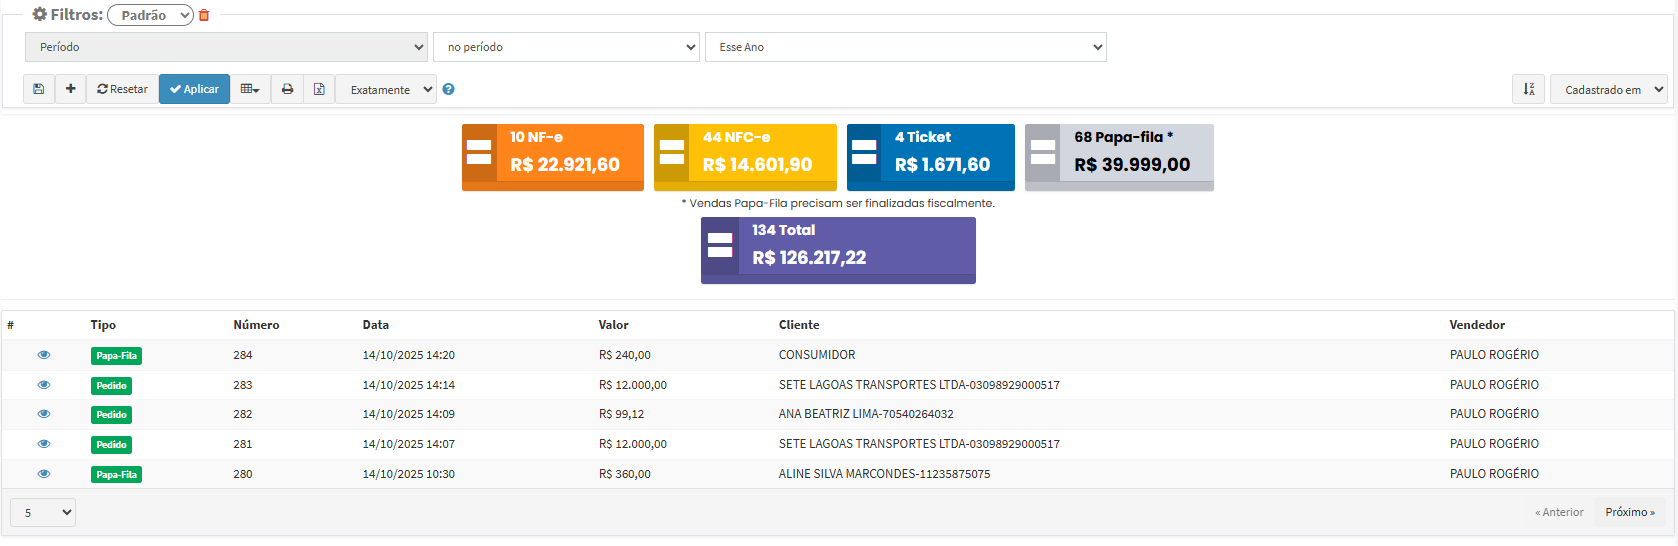This screenshot has height=546, width=1678.
Task: Open the Padrão filter preset dropdown
Action: (150, 15)
